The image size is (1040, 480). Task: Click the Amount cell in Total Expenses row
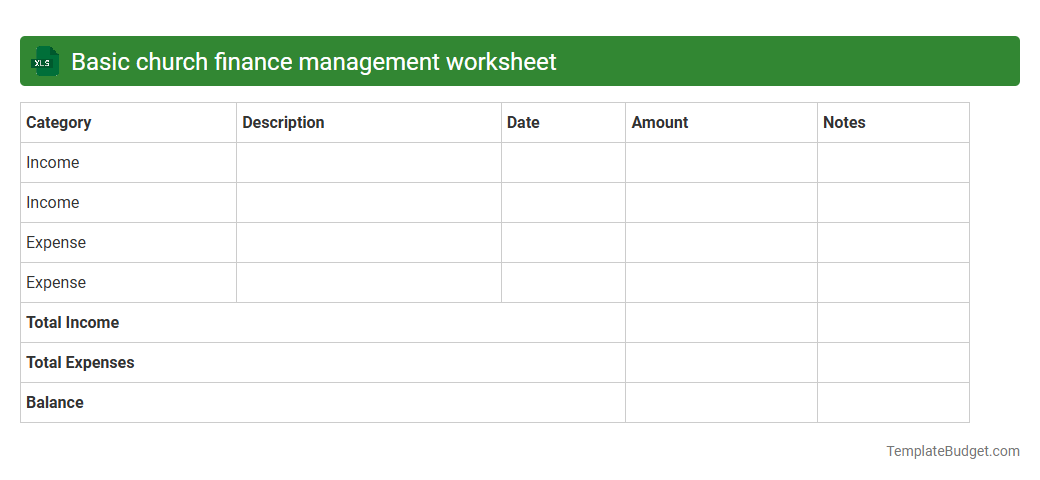pyautogui.click(x=721, y=363)
